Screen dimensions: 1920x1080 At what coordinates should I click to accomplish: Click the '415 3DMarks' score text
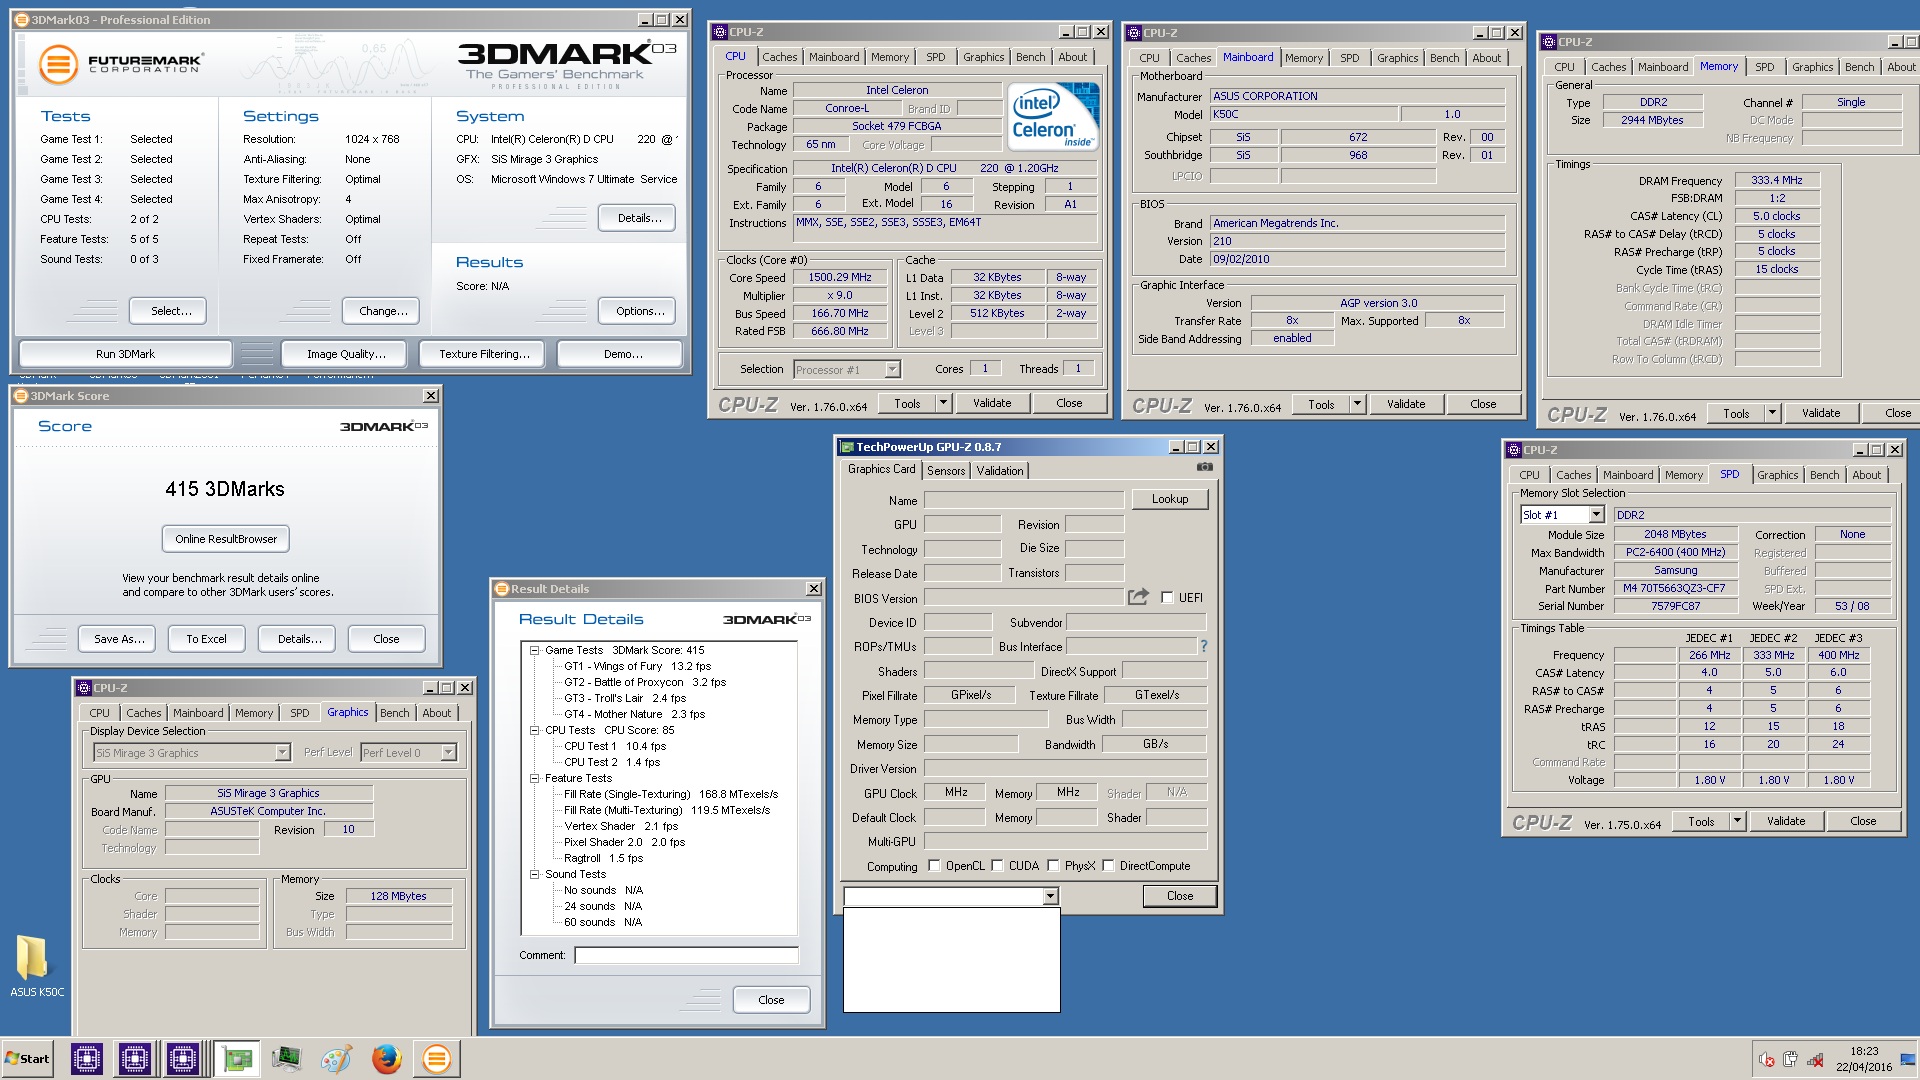click(225, 489)
